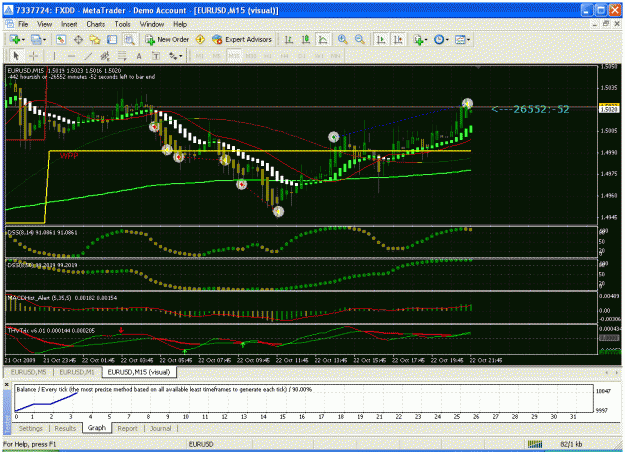This screenshot has height=452, width=625.
Task: Select the Trendline drawing tool
Action: (x=88, y=56)
